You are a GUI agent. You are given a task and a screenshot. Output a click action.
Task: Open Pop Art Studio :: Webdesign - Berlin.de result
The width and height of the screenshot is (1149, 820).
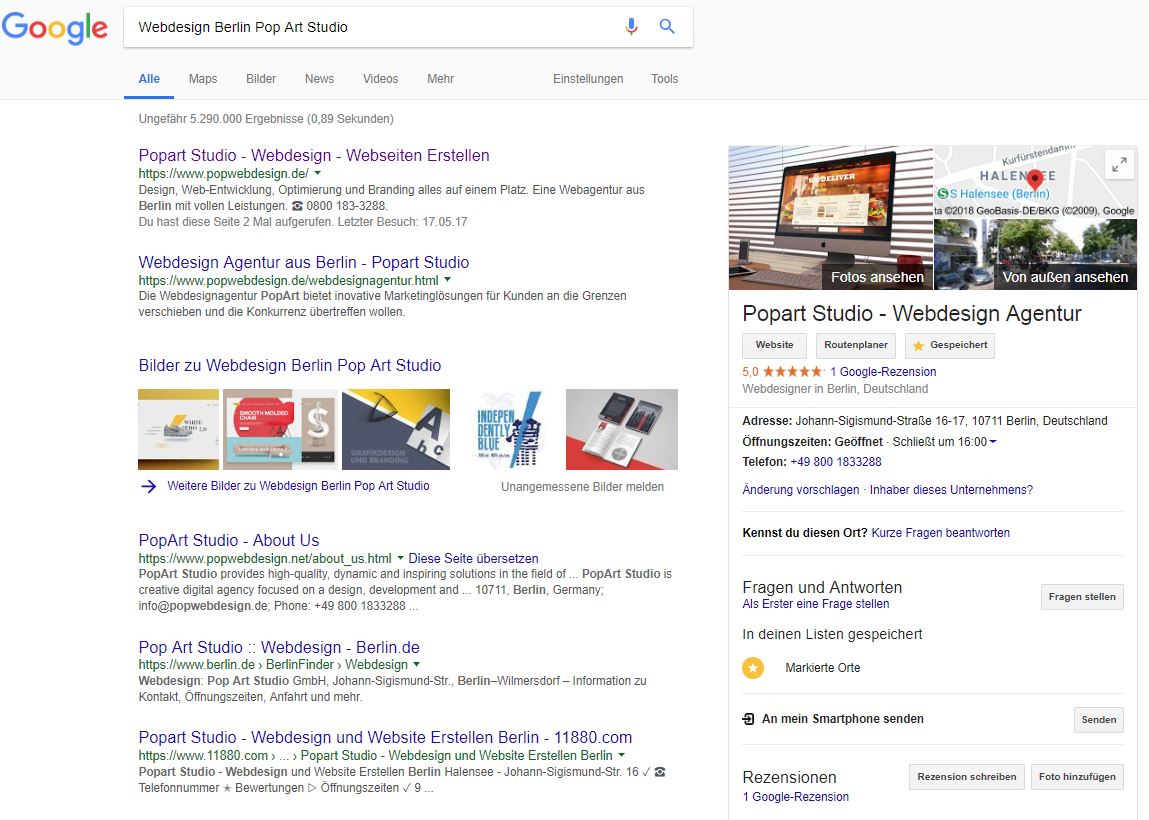click(x=279, y=648)
